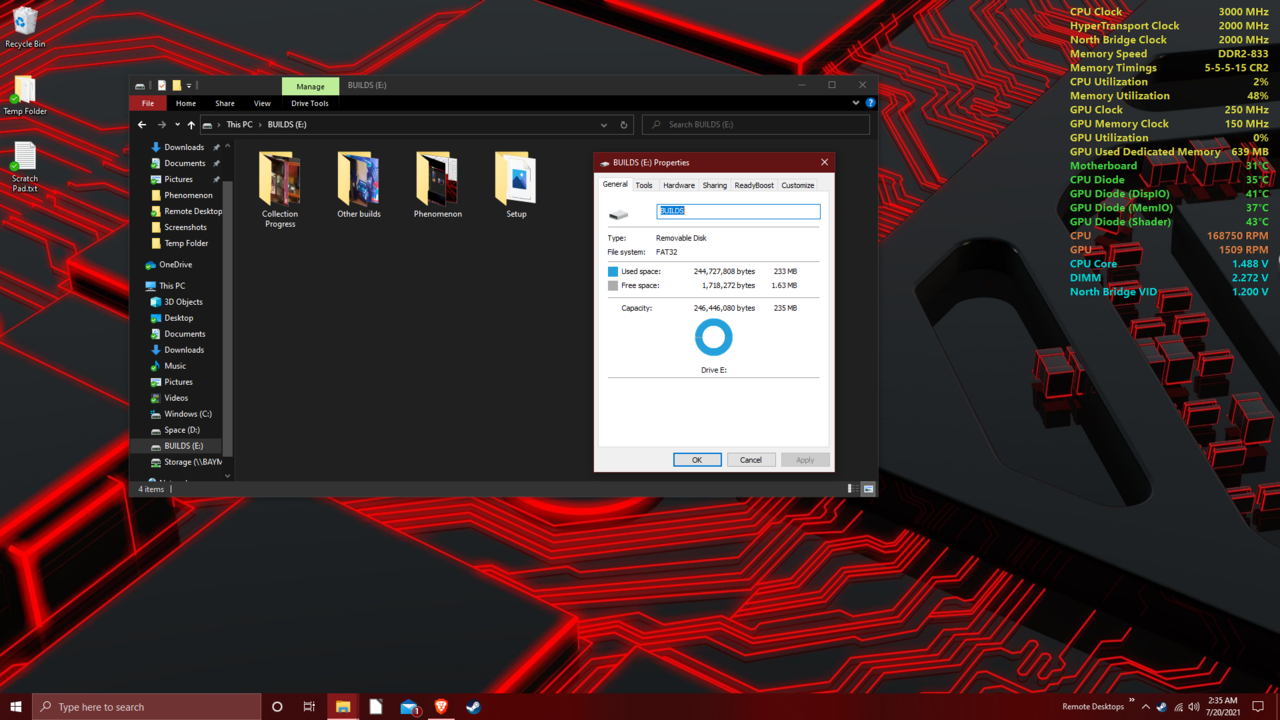Switch to the Tools tab in Properties
The image size is (1280, 720).
tap(644, 185)
